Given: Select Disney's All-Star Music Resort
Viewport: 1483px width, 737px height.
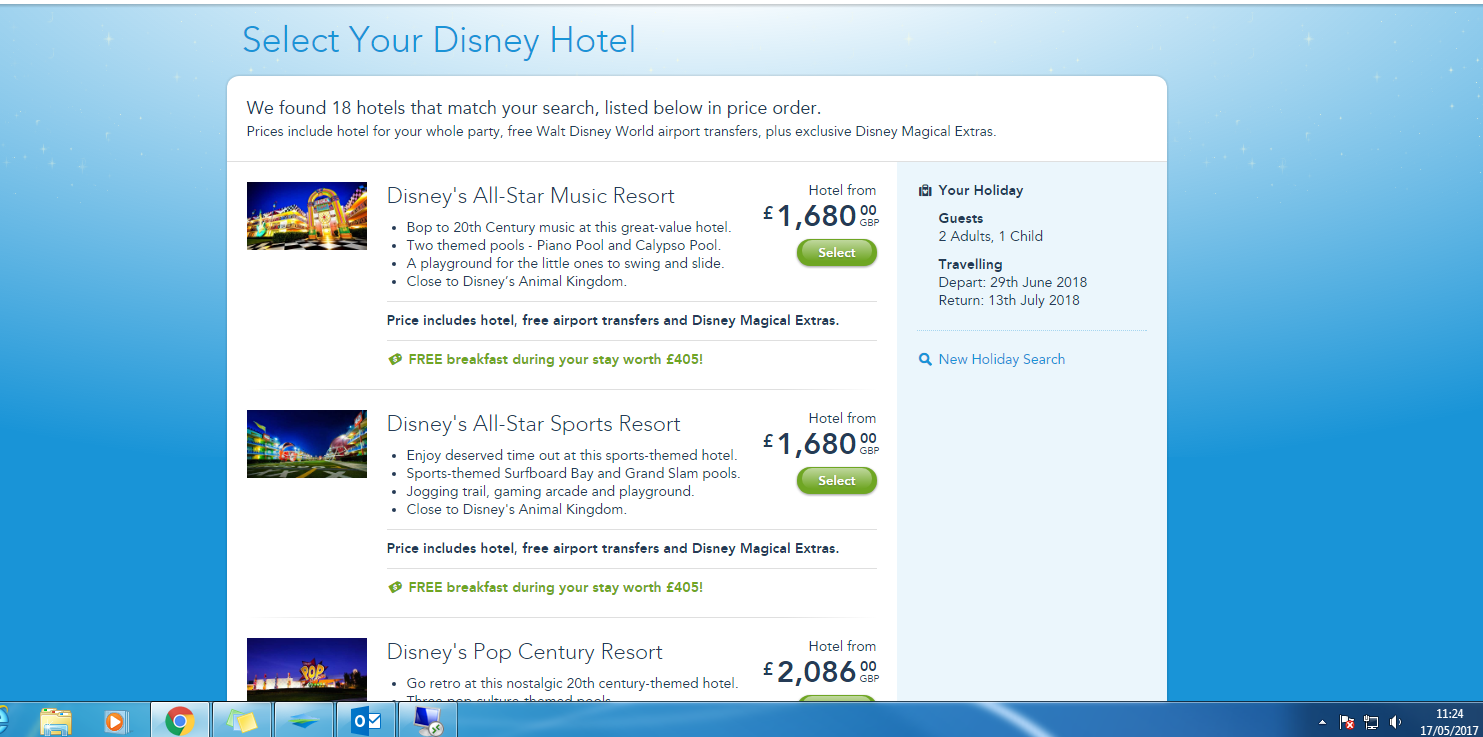Looking at the screenshot, I should (x=837, y=253).
